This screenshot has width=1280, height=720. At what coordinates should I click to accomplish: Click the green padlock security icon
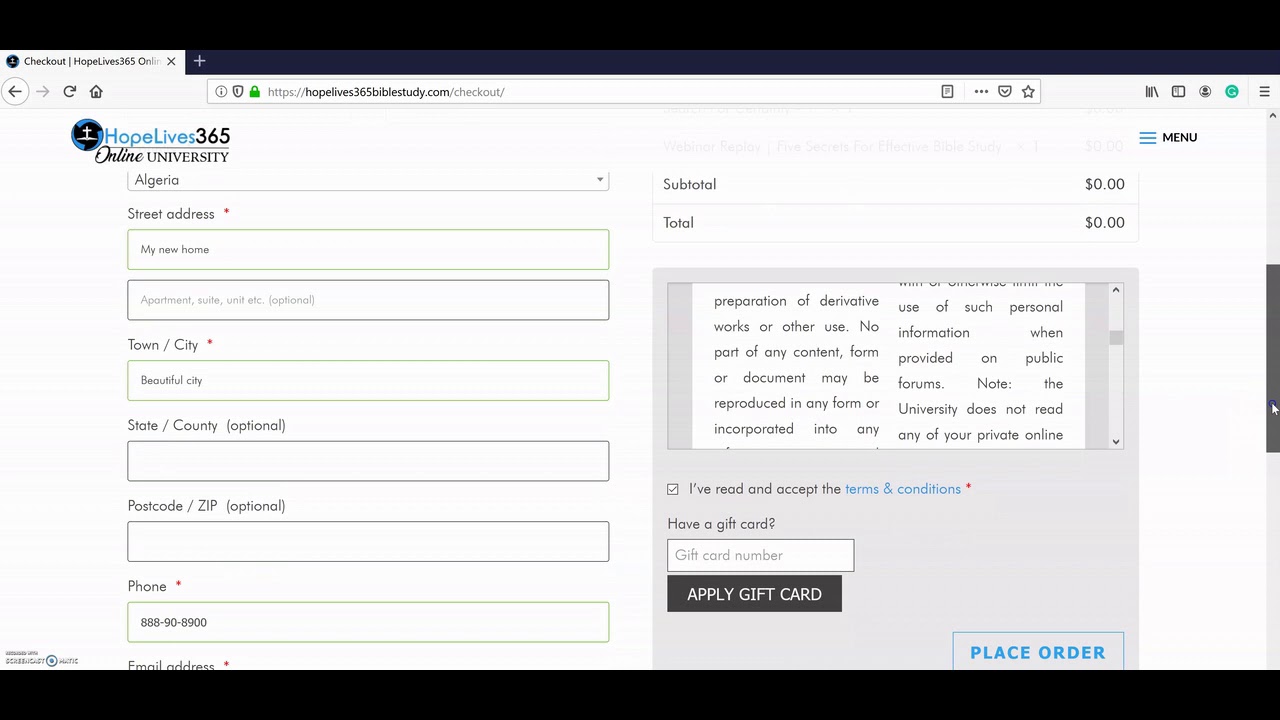pyautogui.click(x=255, y=91)
